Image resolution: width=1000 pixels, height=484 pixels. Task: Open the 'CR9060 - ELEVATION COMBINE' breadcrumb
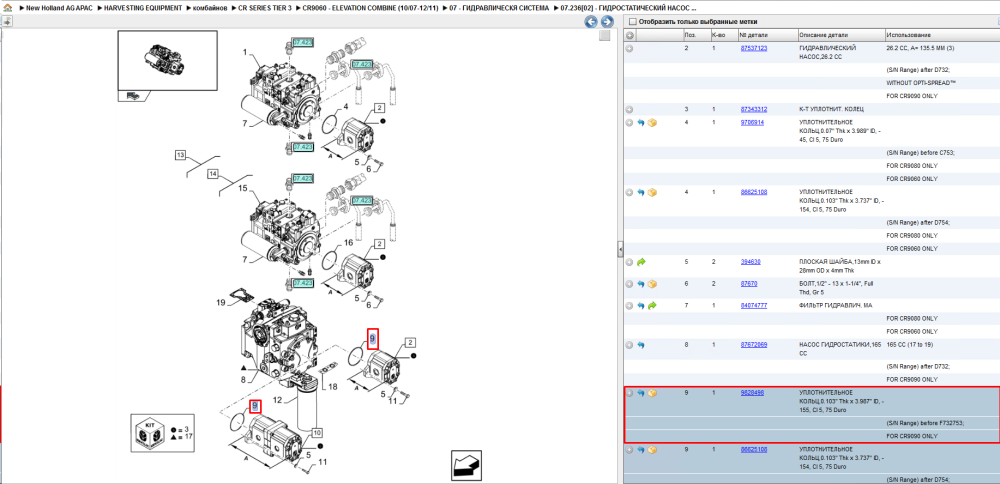click(x=371, y=8)
